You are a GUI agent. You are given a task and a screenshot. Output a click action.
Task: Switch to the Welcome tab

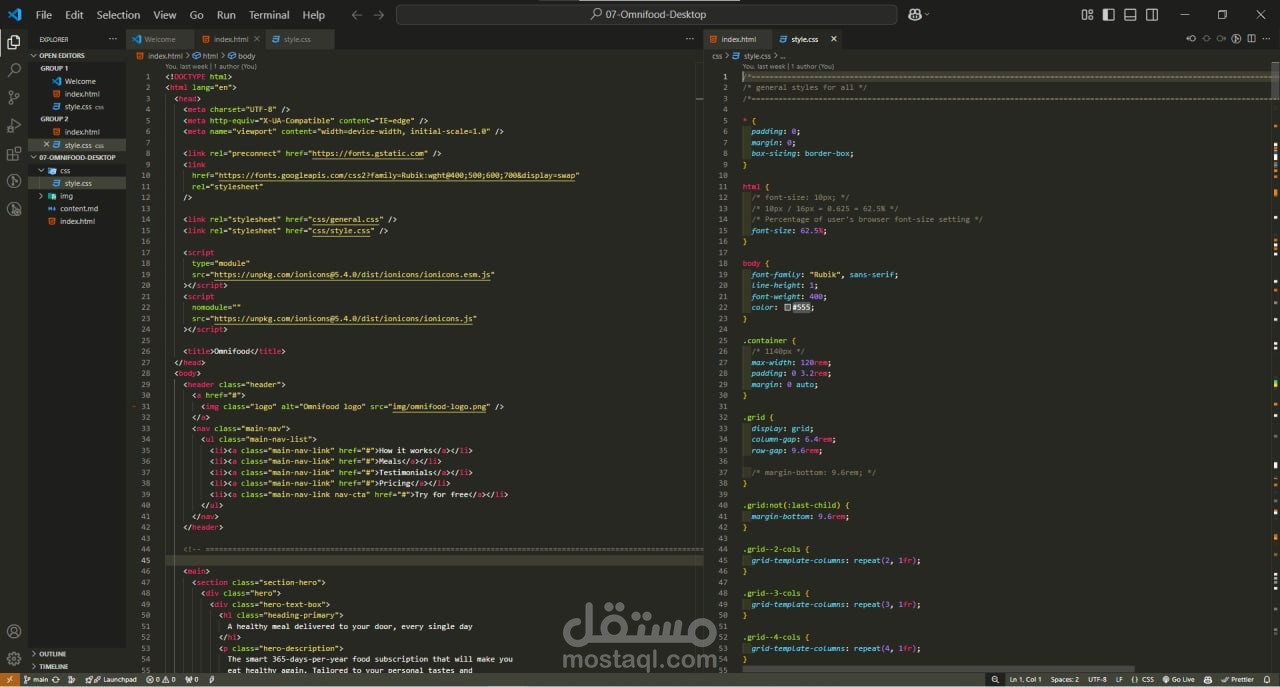[161, 39]
